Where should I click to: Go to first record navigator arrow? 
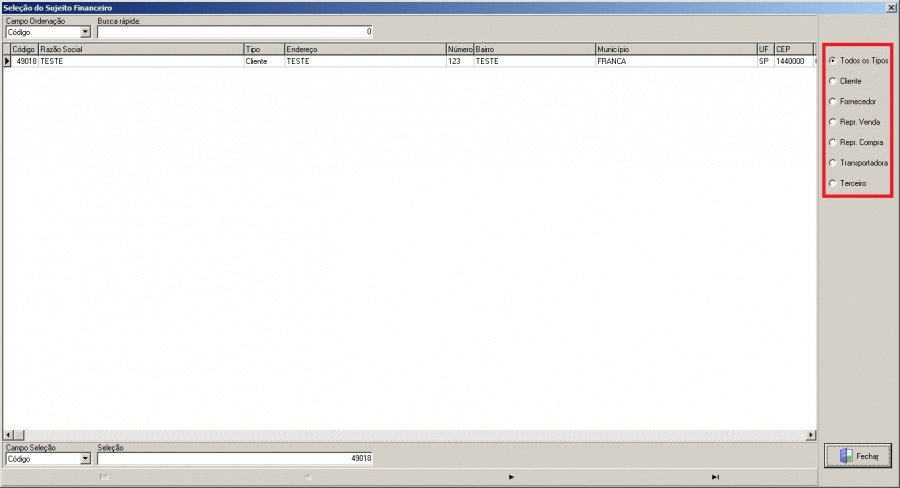tap(104, 477)
